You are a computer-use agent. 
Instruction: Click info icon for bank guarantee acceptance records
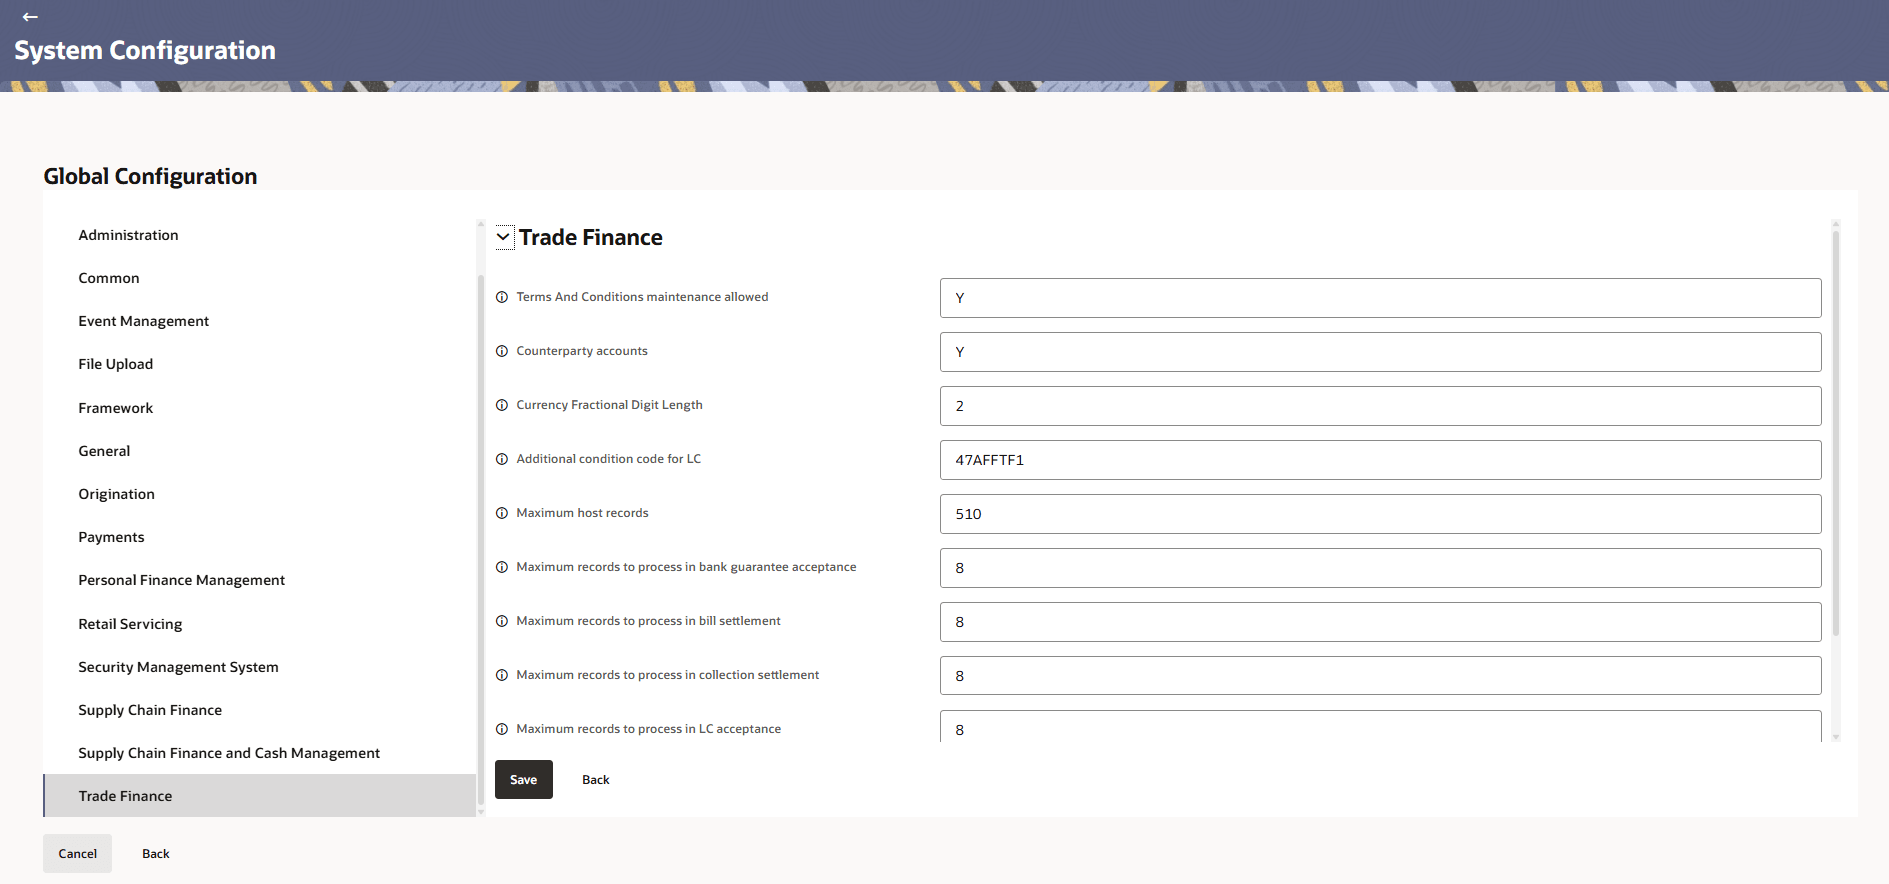click(502, 567)
